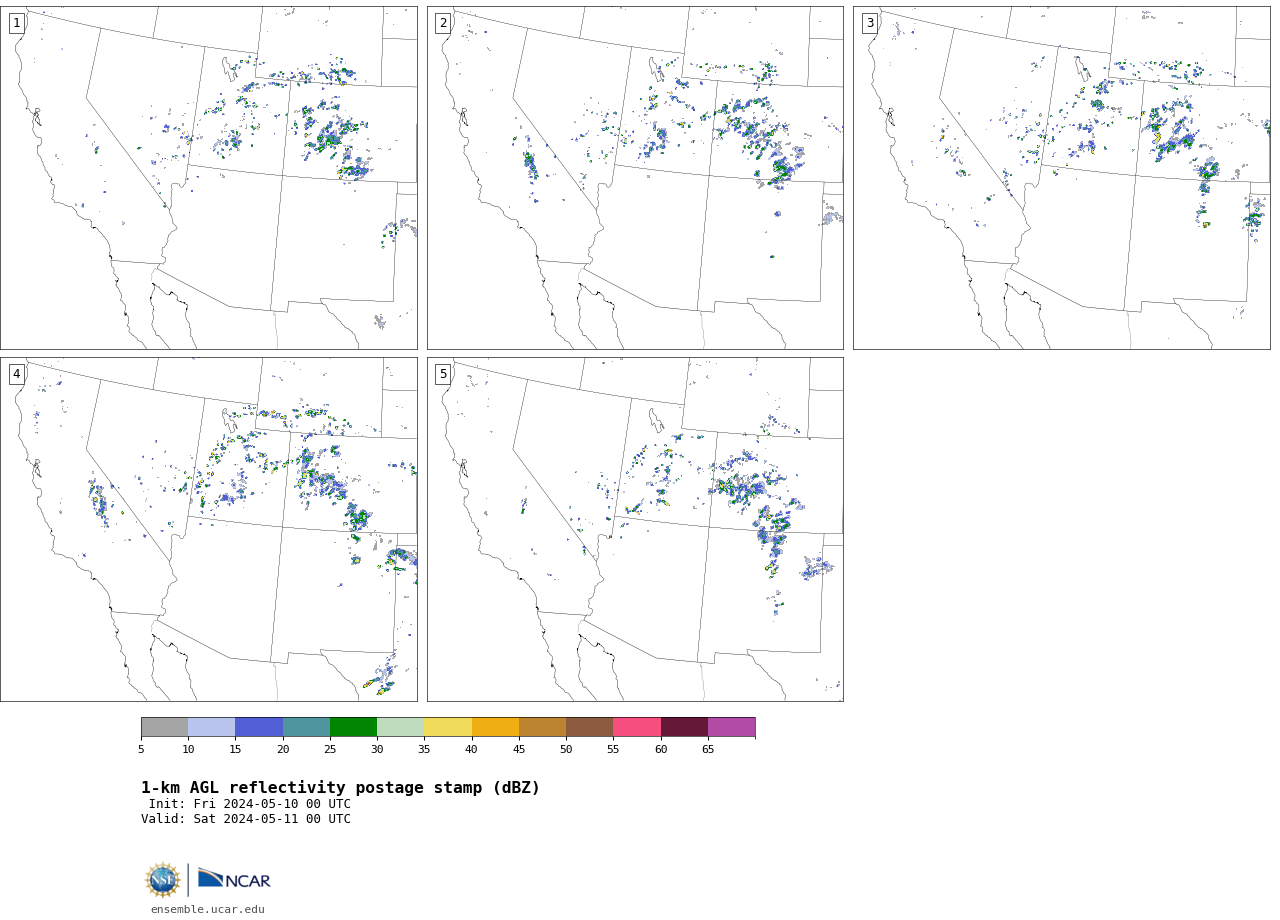The width and height of the screenshot is (1280, 920).
Task: Click the orange 40-45 dBZ swatch
Action: coord(495,727)
